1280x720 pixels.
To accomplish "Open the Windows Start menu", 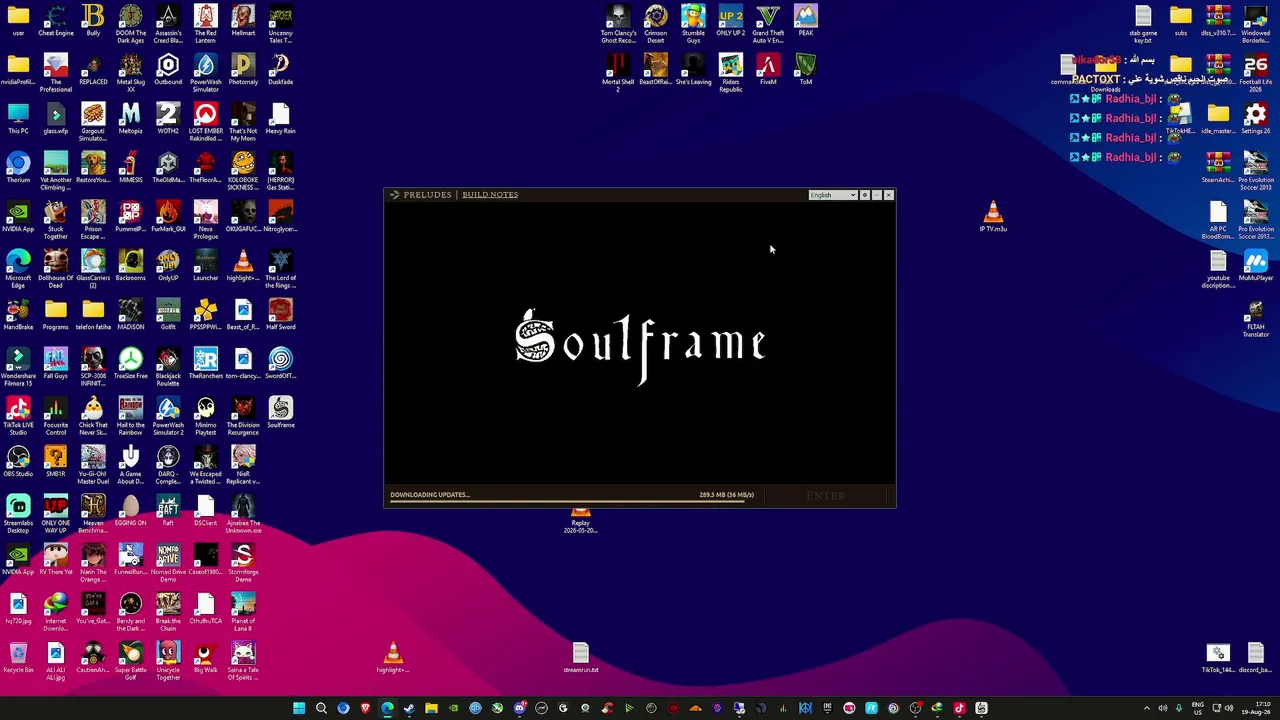I will point(299,708).
